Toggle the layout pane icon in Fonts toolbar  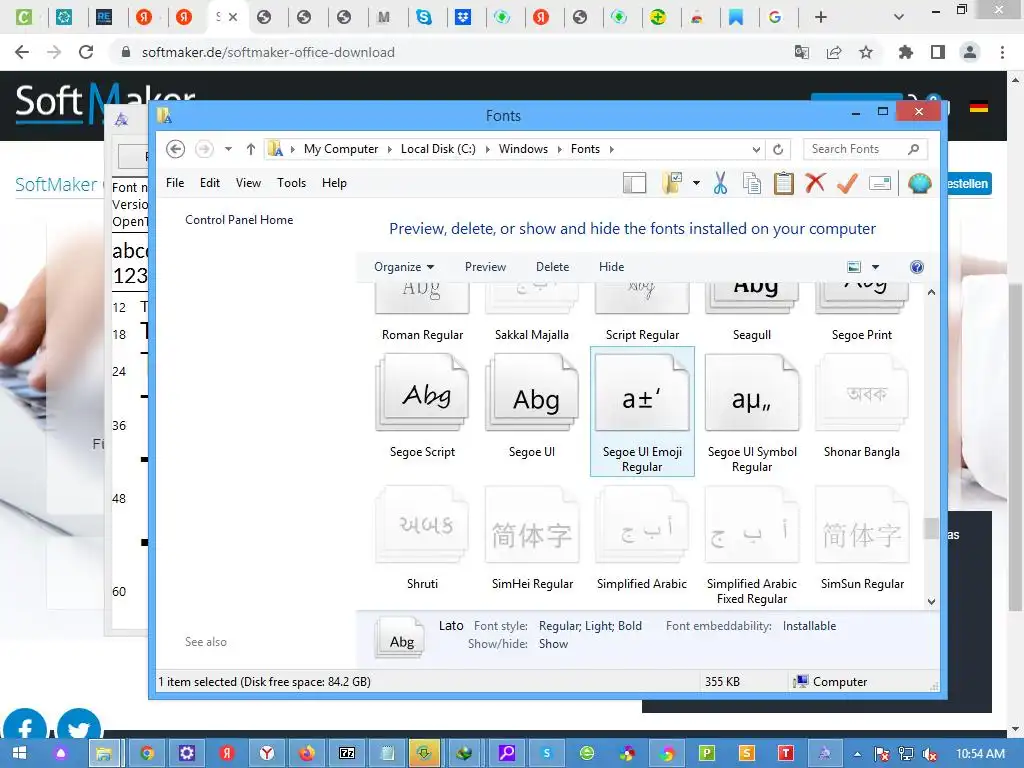[634, 184]
